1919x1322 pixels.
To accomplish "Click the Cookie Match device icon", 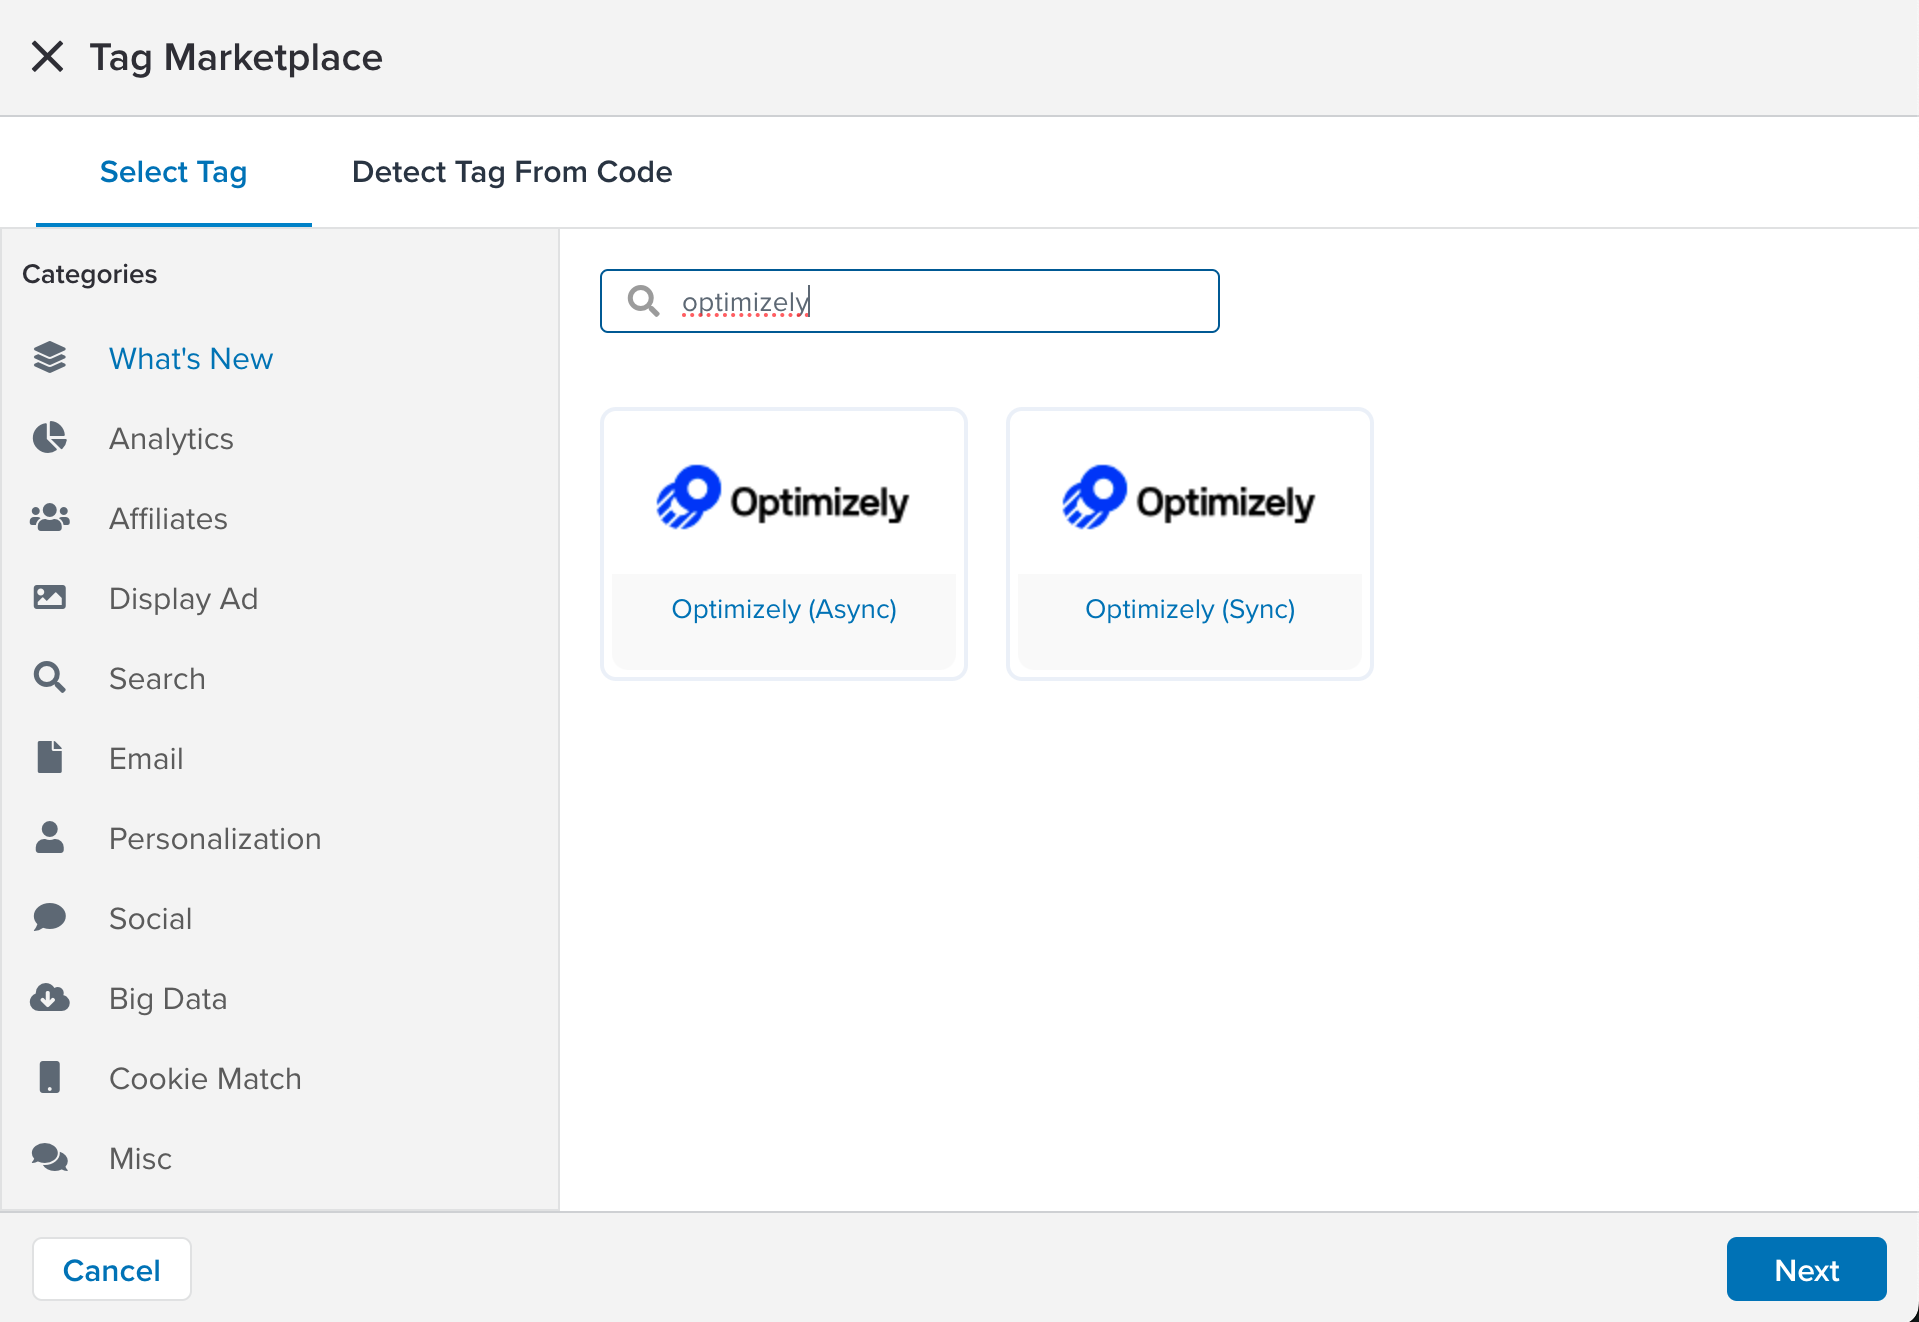I will pos(50,1078).
